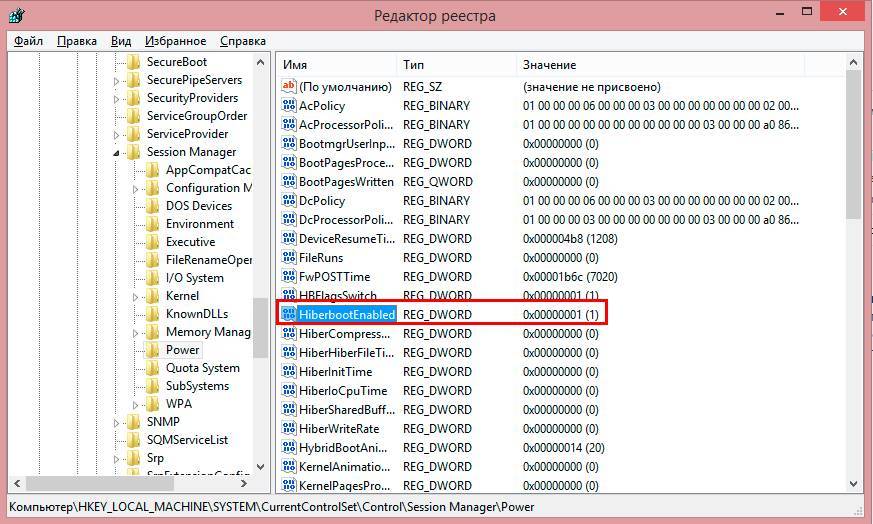Expand the Configuration Manager tree node
Viewport: 873px width, 524px height.
(137, 189)
